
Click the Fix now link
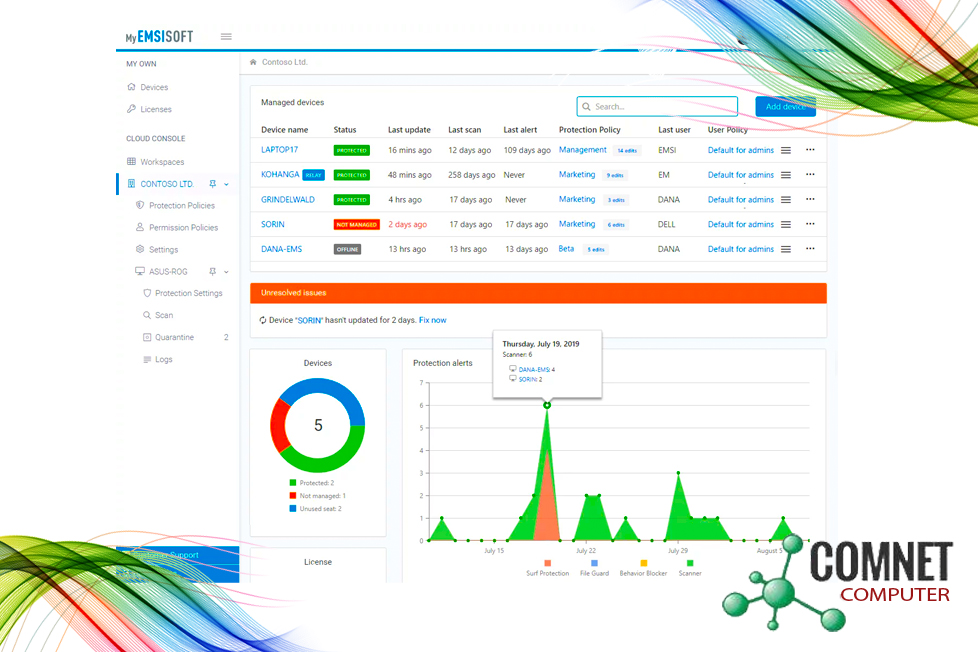coord(433,320)
